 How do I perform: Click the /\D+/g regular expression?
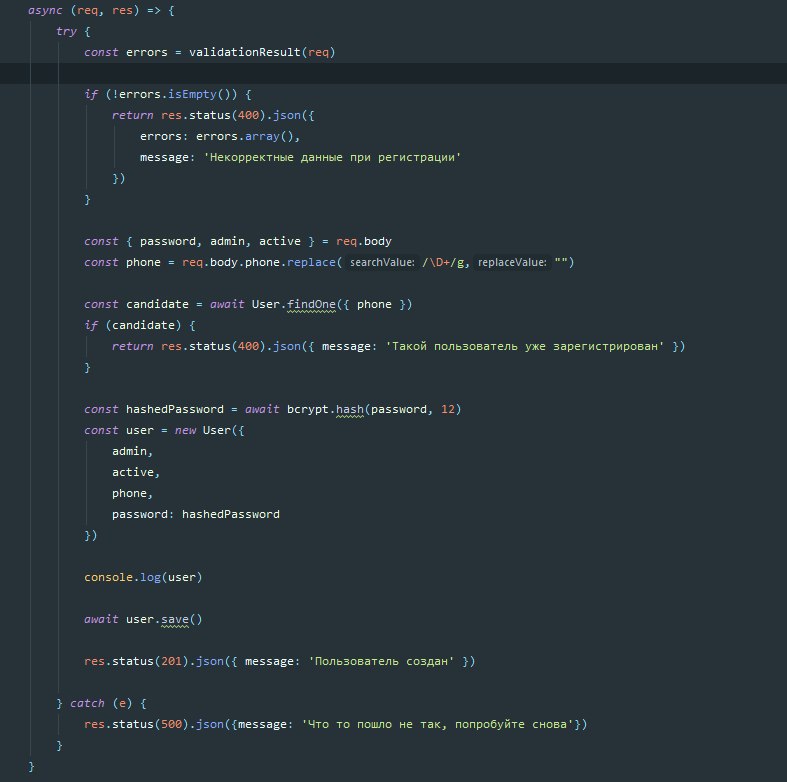pos(443,263)
